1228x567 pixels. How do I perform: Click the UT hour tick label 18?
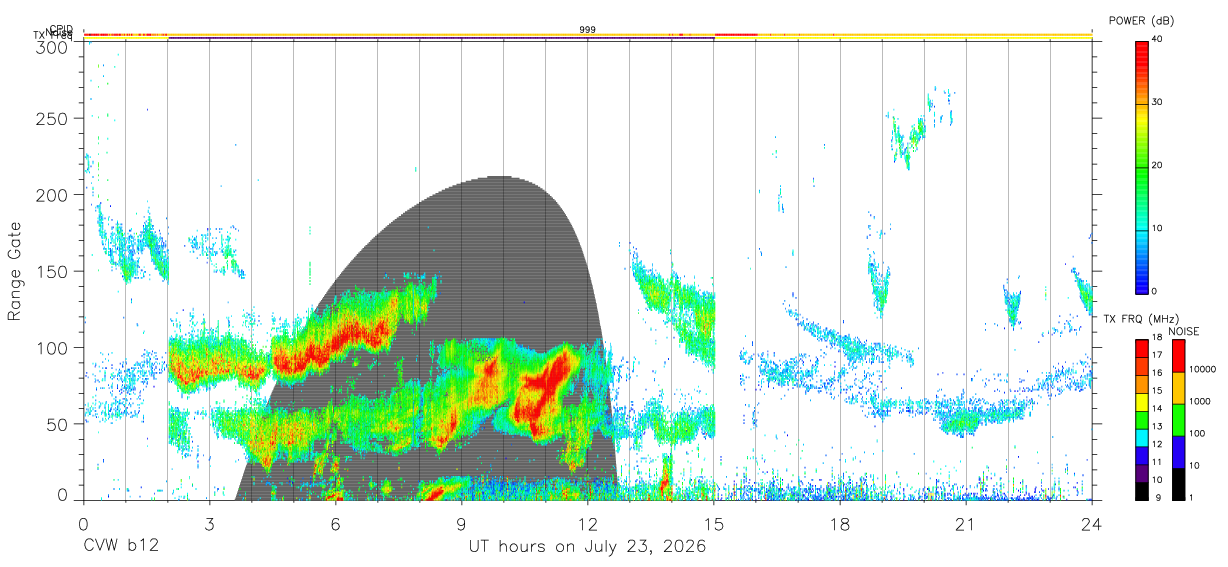[840, 524]
